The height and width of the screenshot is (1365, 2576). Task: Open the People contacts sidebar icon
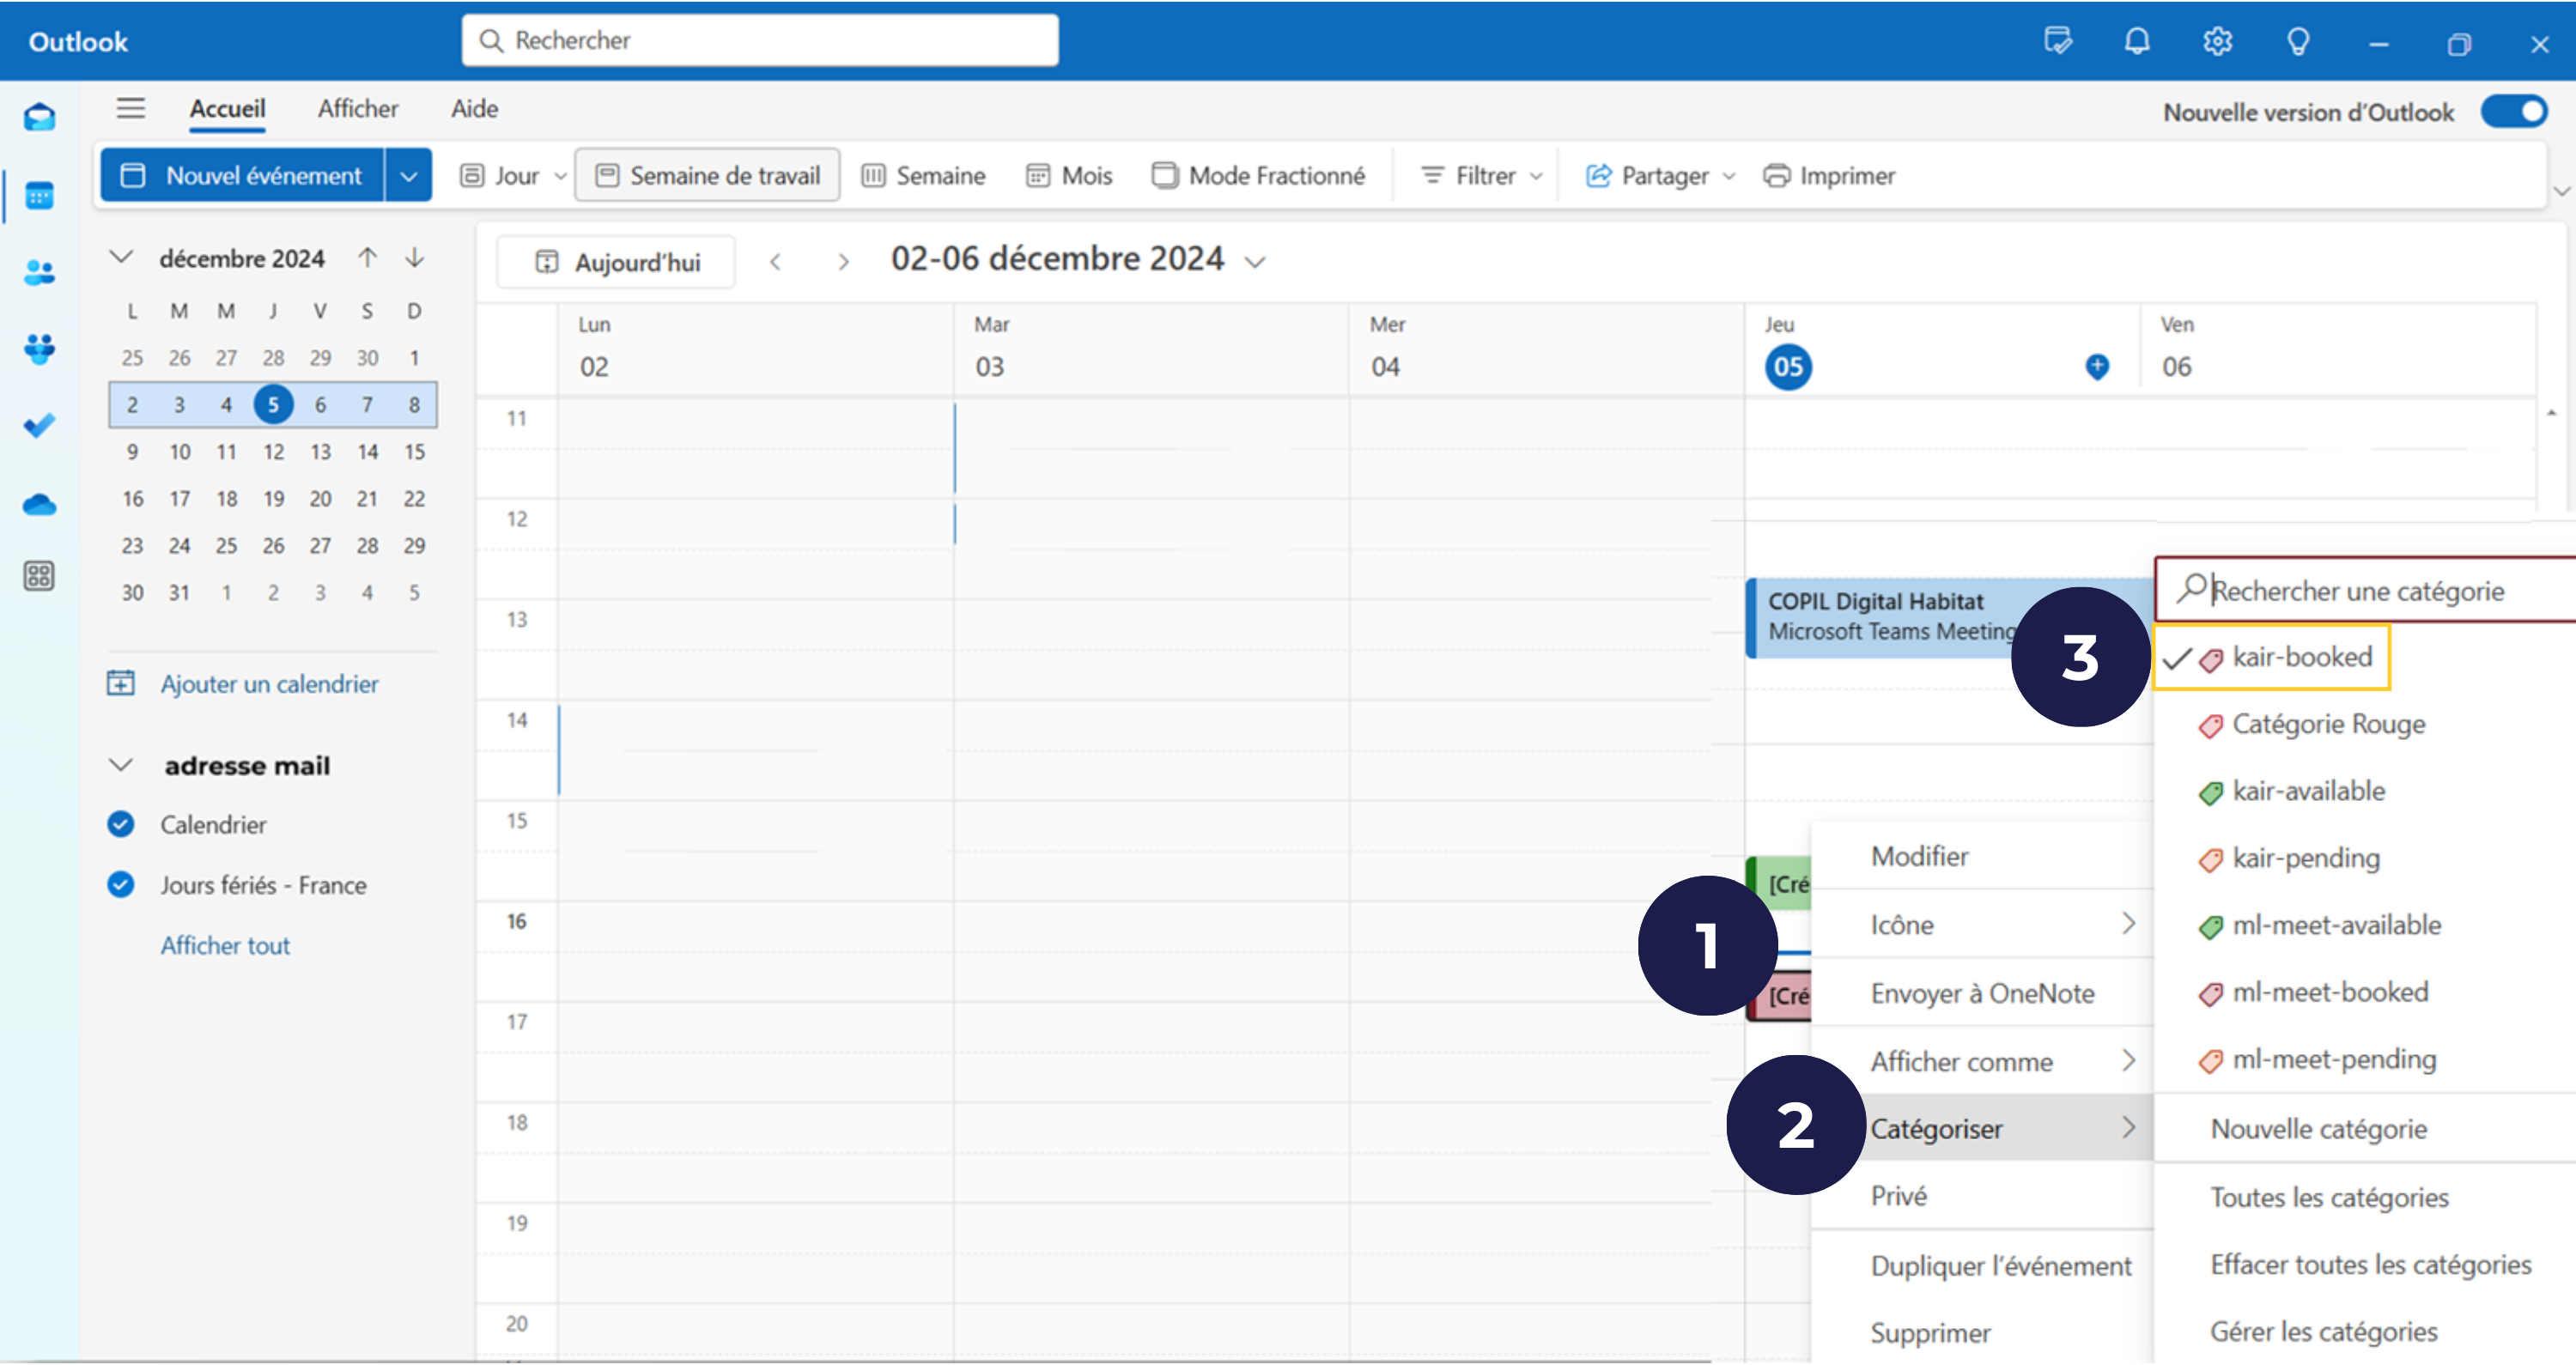(39, 272)
